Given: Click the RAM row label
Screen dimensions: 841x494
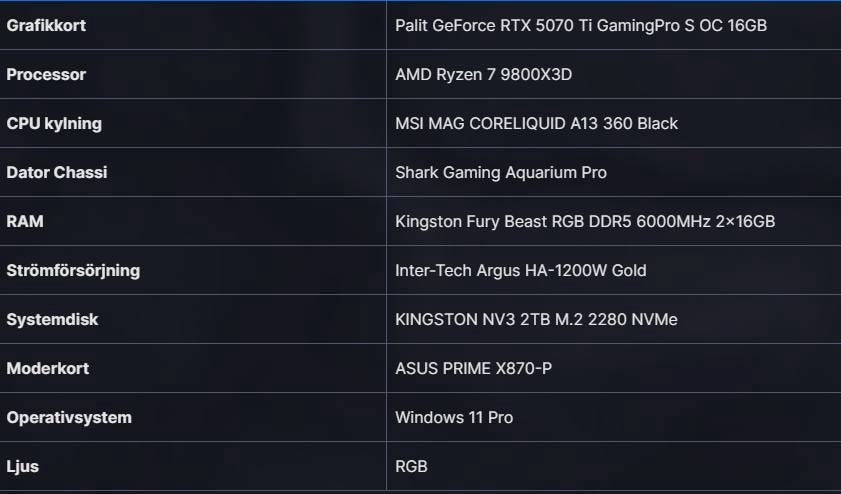Looking at the screenshot, I should (25, 222).
